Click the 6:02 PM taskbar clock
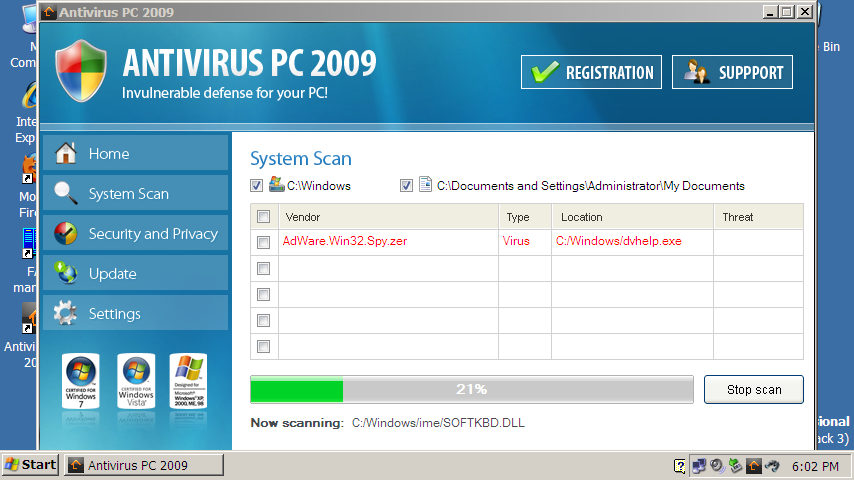The height and width of the screenshot is (480, 854). pyautogui.click(x=815, y=466)
